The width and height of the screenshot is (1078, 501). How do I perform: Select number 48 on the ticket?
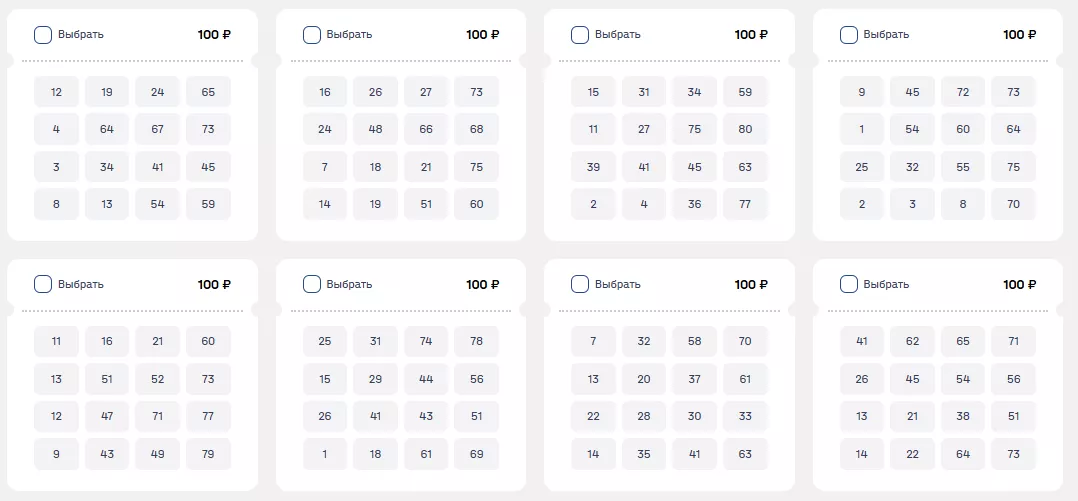coord(375,129)
